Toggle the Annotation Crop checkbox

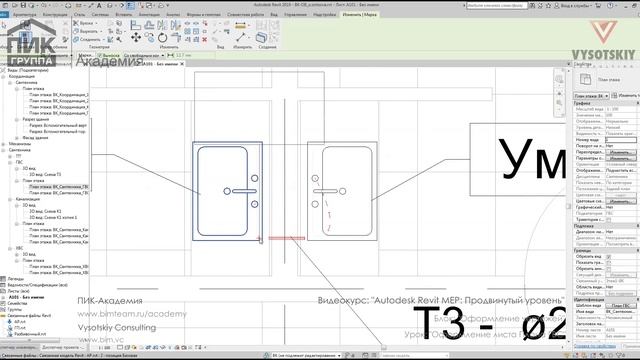(608, 269)
